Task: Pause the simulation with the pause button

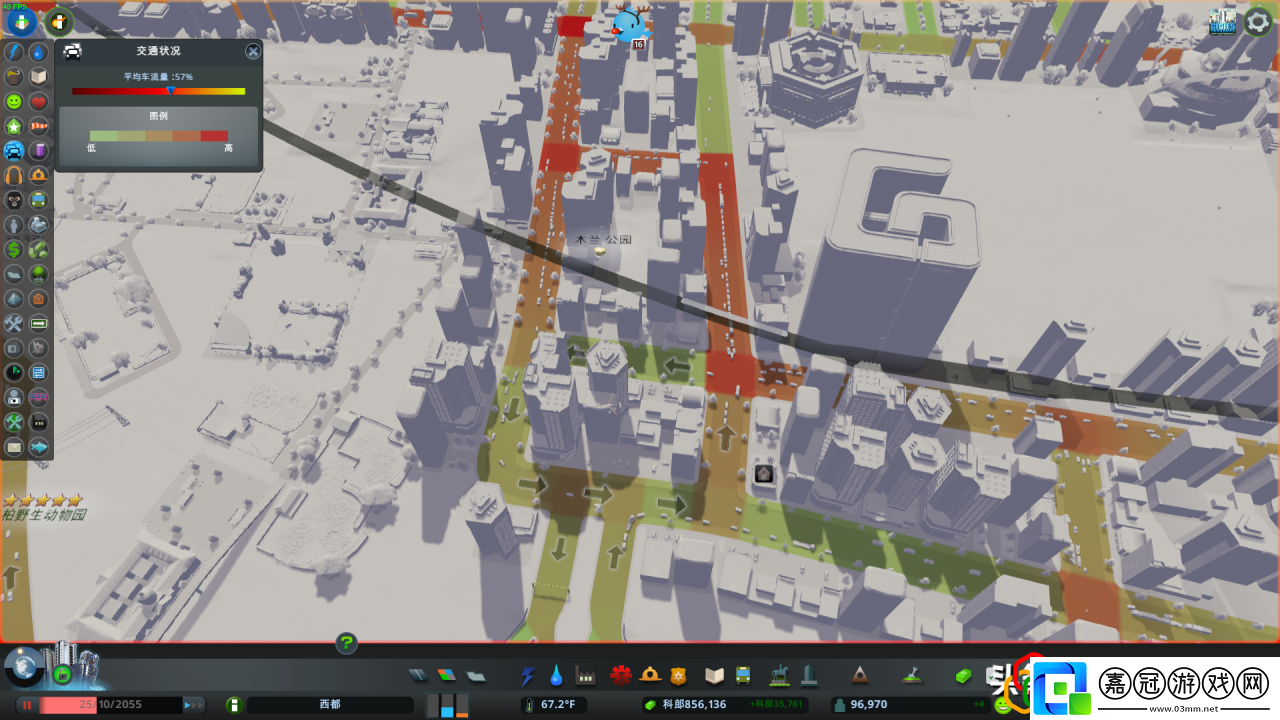Action: click(27, 705)
